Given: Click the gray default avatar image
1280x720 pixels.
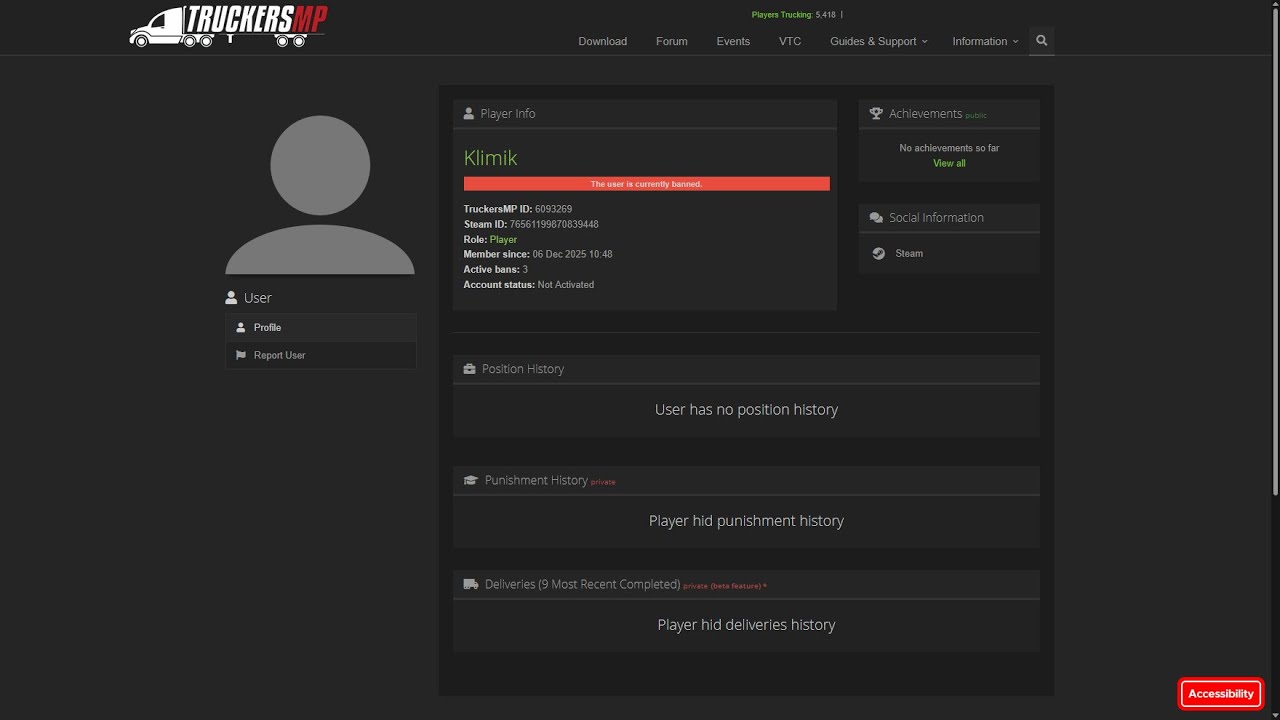Looking at the screenshot, I should tap(320, 194).
